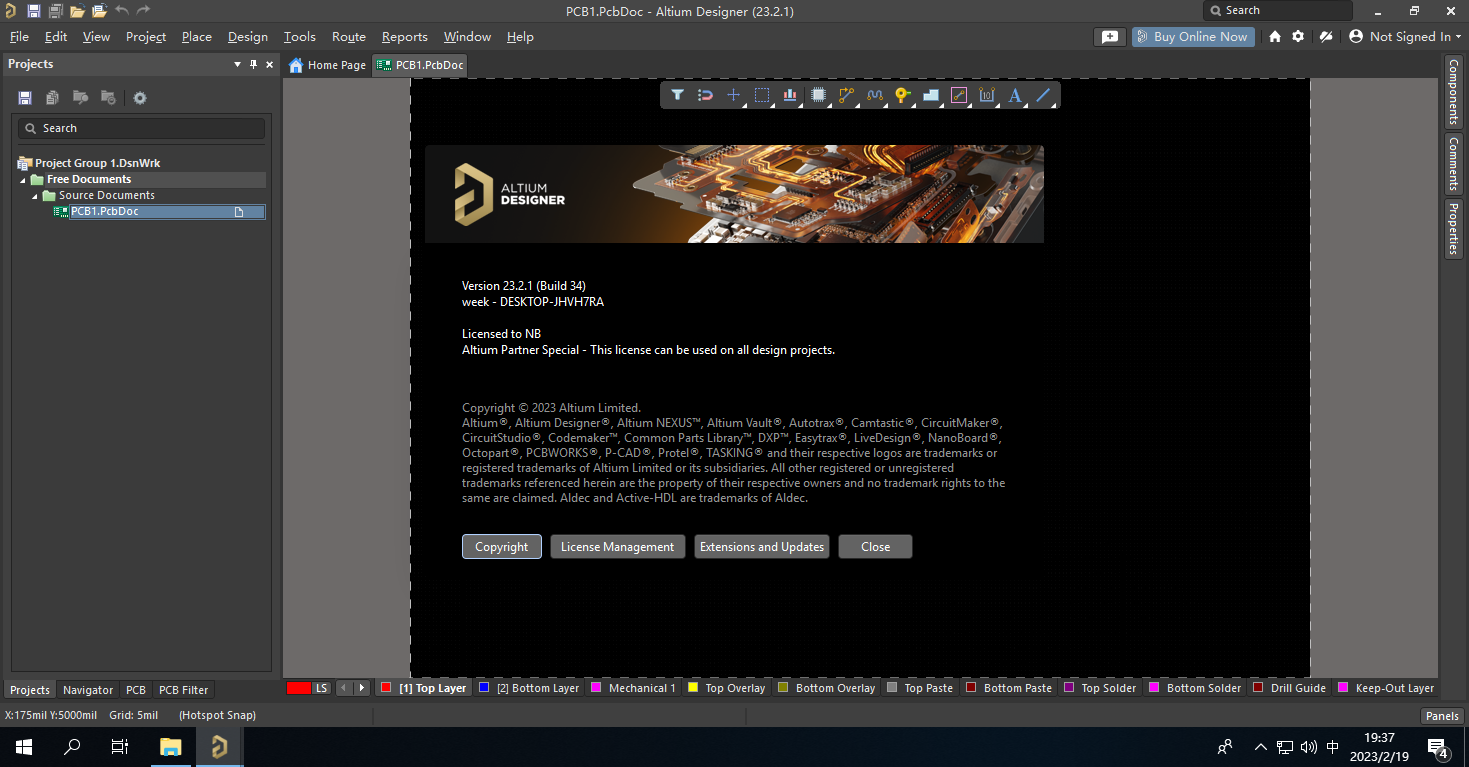The height and width of the screenshot is (767, 1469).
Task: Collapse the Free Documents tree node
Action: (22, 180)
